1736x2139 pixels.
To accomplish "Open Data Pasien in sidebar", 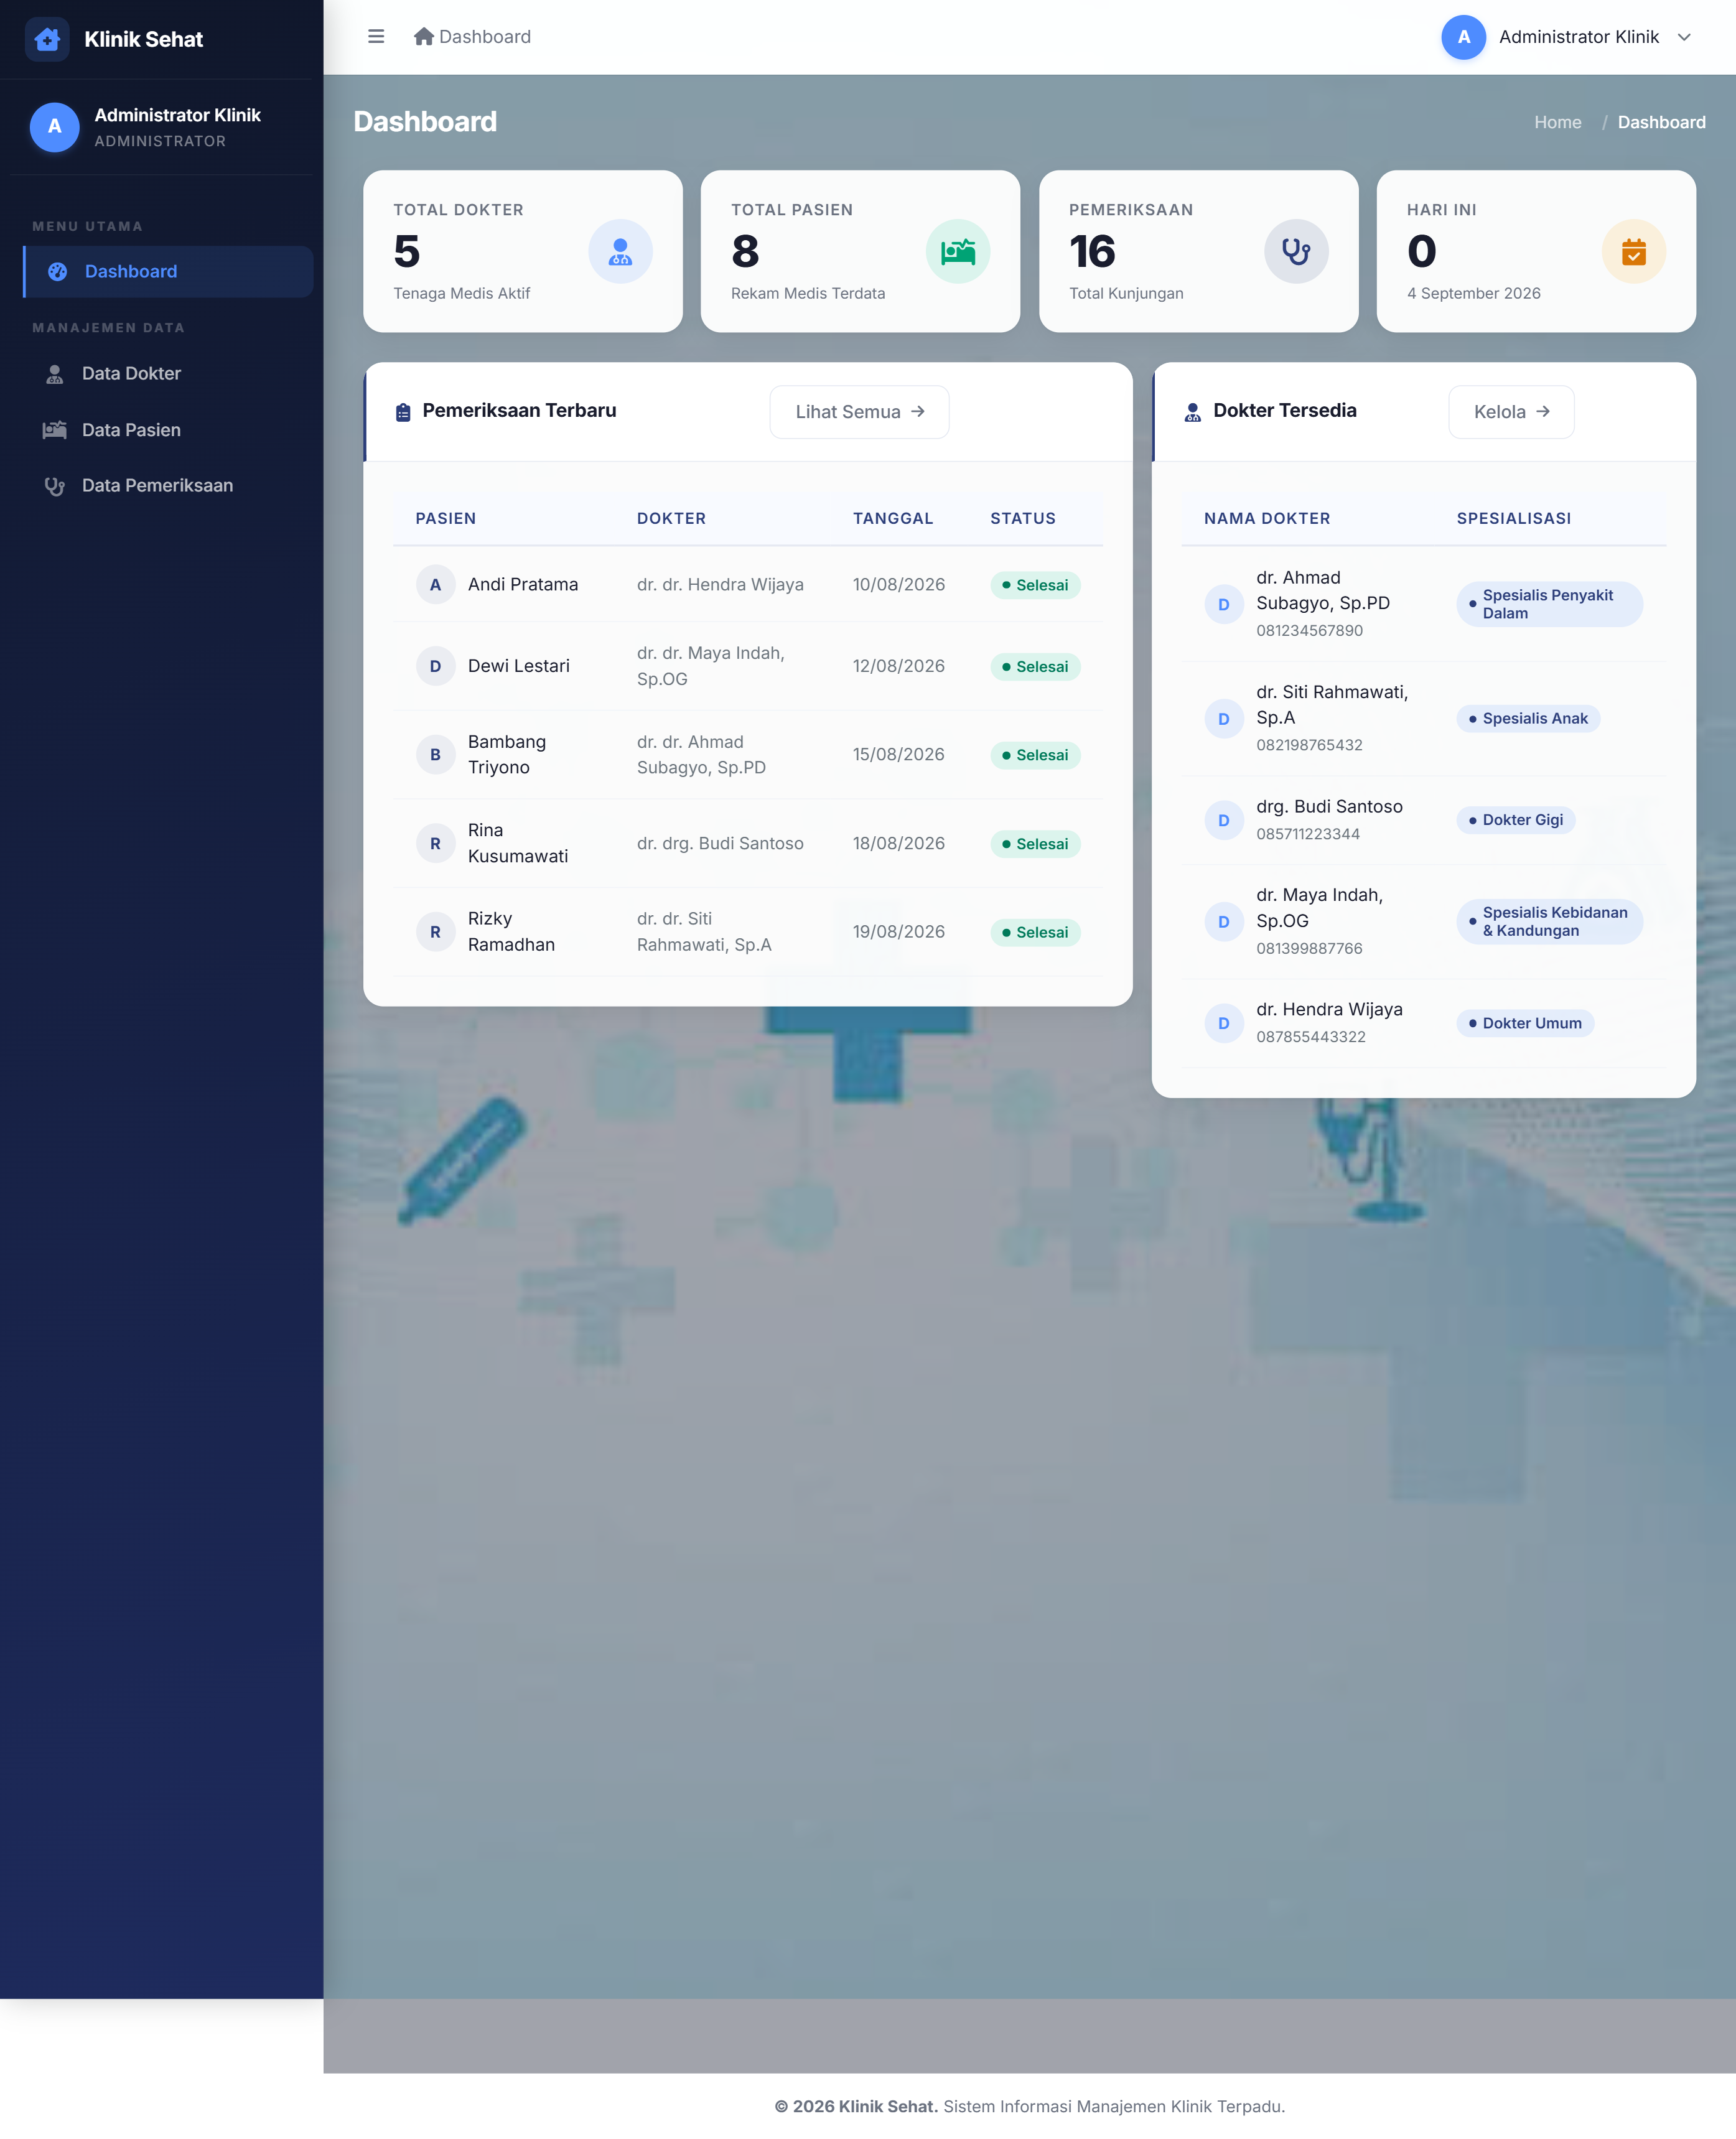I will click(x=168, y=430).
